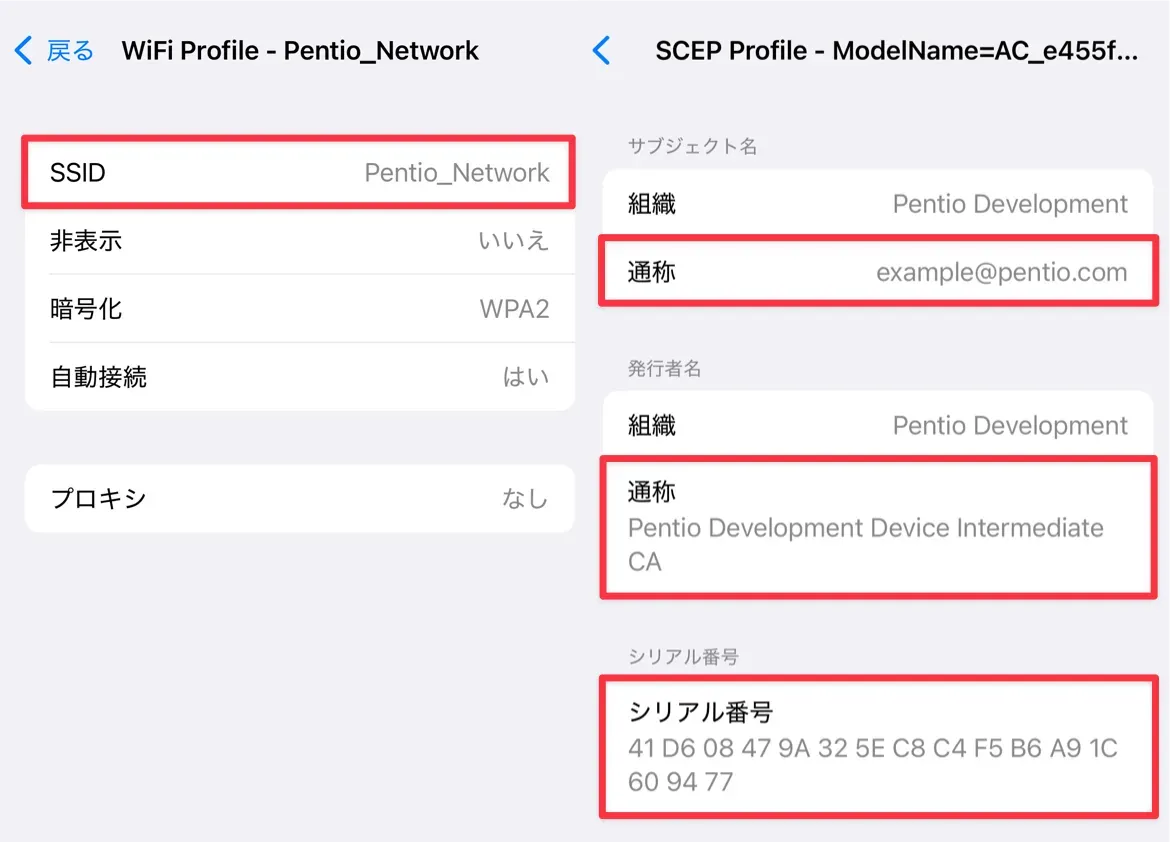Tap the 非表示 hidden network row
1170x842 pixels.
coord(299,241)
